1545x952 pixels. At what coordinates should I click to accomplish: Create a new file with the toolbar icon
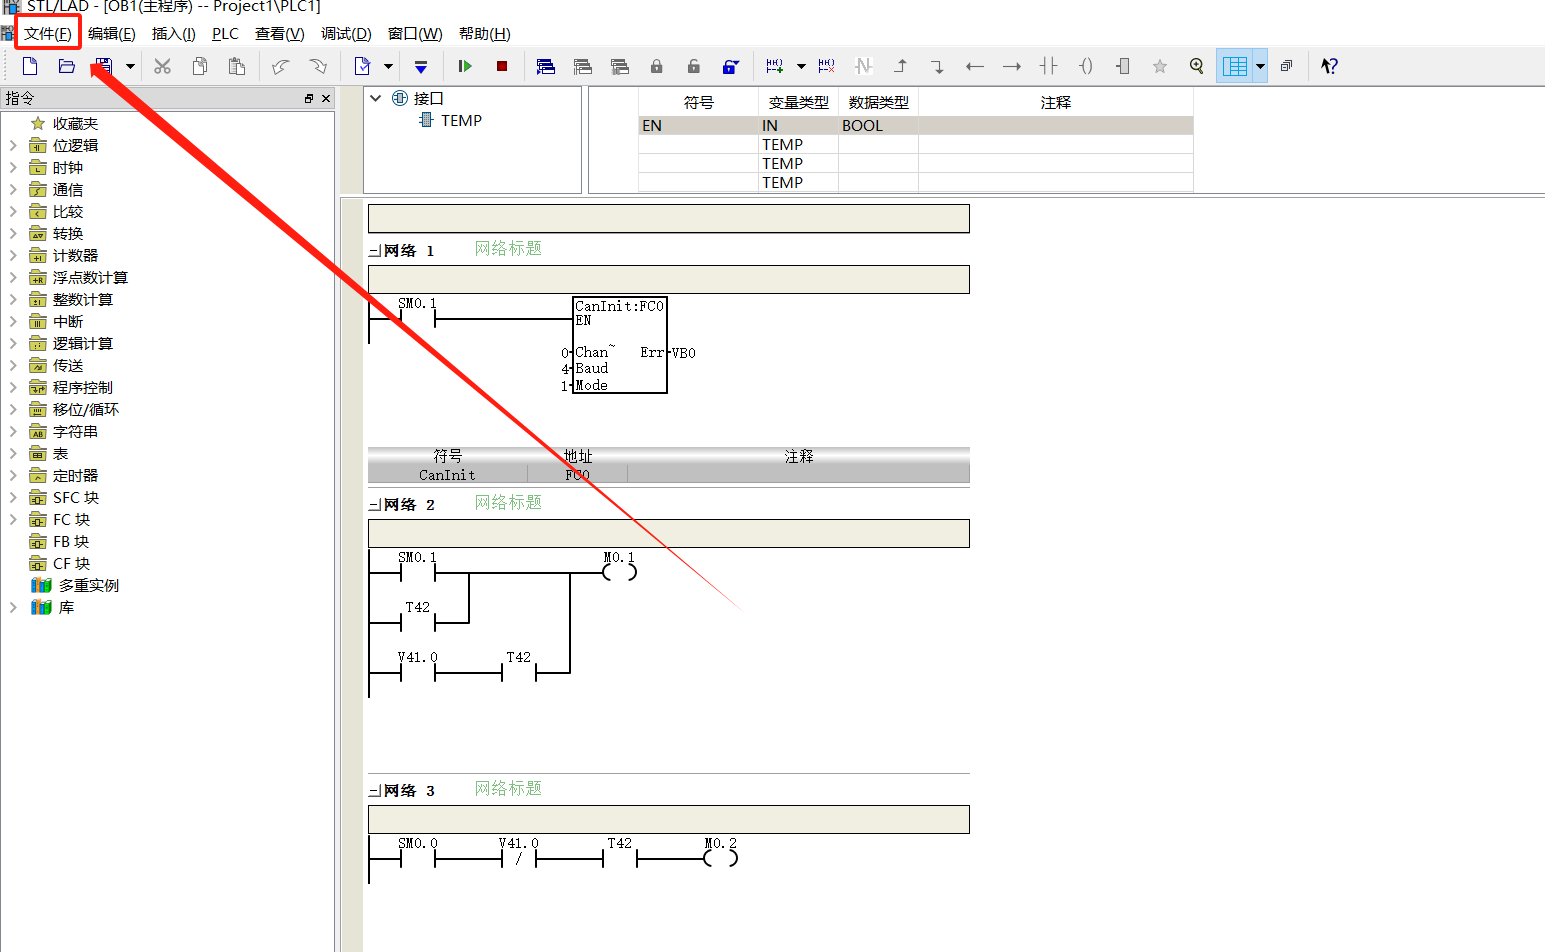(x=30, y=66)
